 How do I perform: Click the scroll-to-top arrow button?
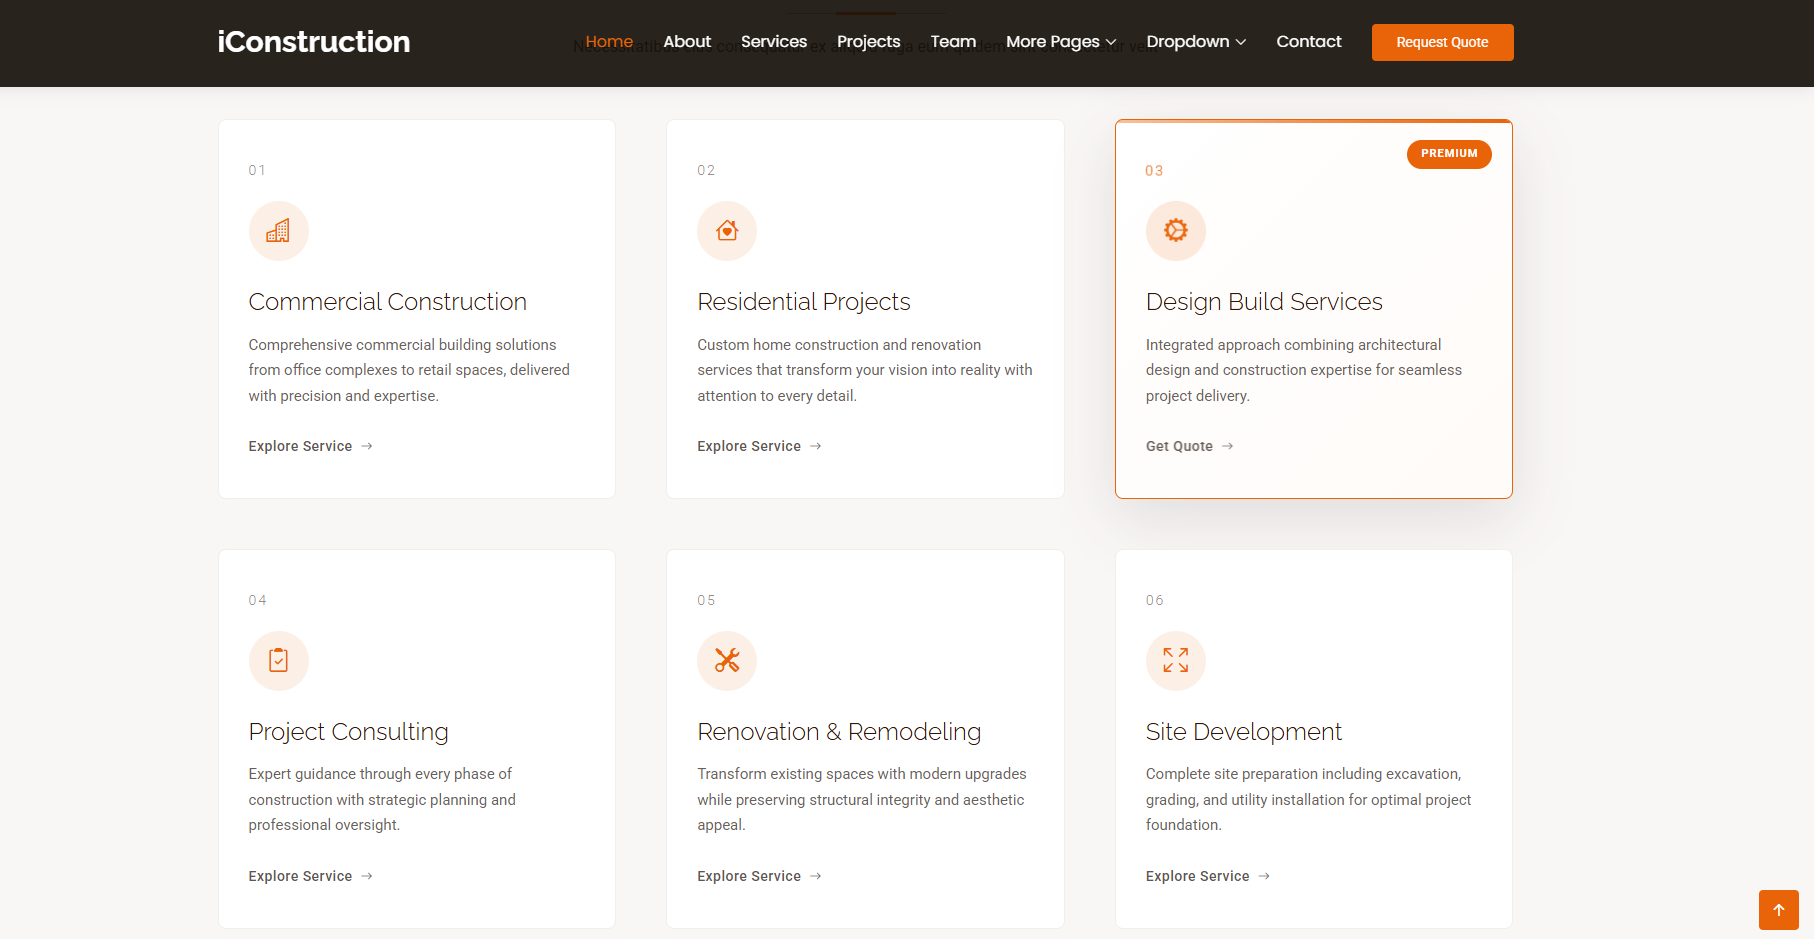coord(1778,910)
